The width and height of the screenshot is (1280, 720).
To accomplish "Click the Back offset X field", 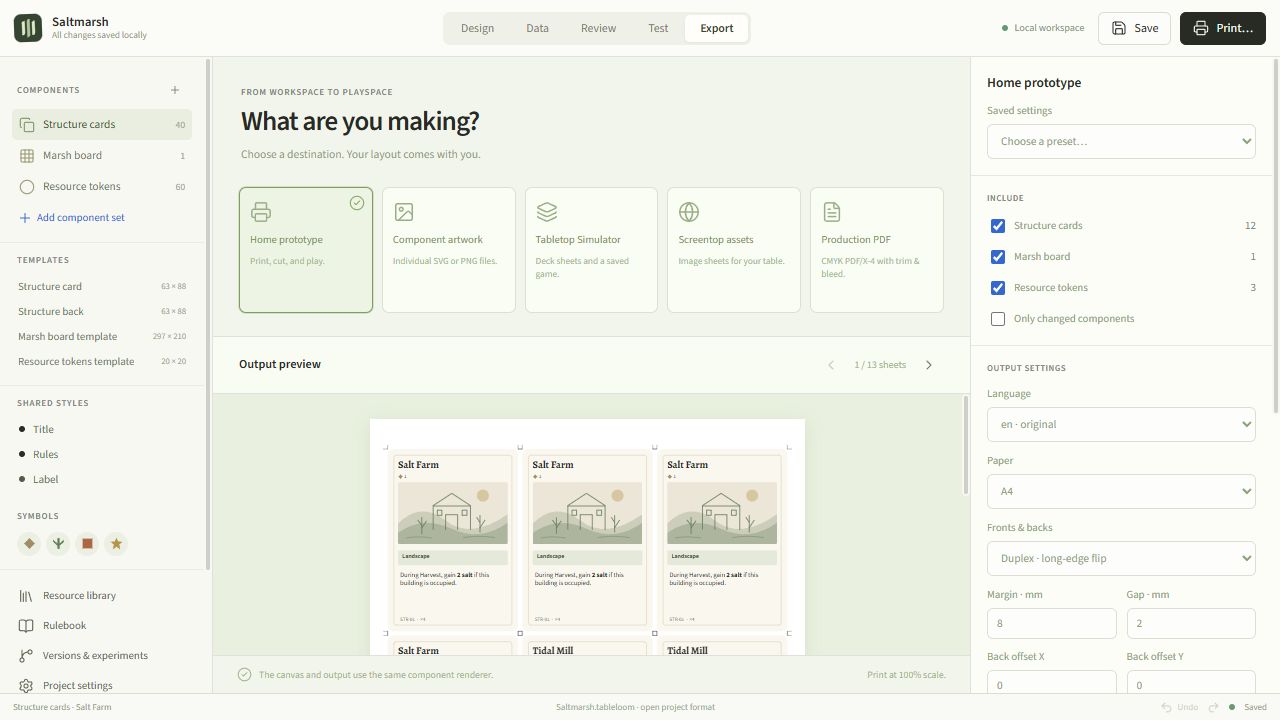I will pyautogui.click(x=1051, y=683).
